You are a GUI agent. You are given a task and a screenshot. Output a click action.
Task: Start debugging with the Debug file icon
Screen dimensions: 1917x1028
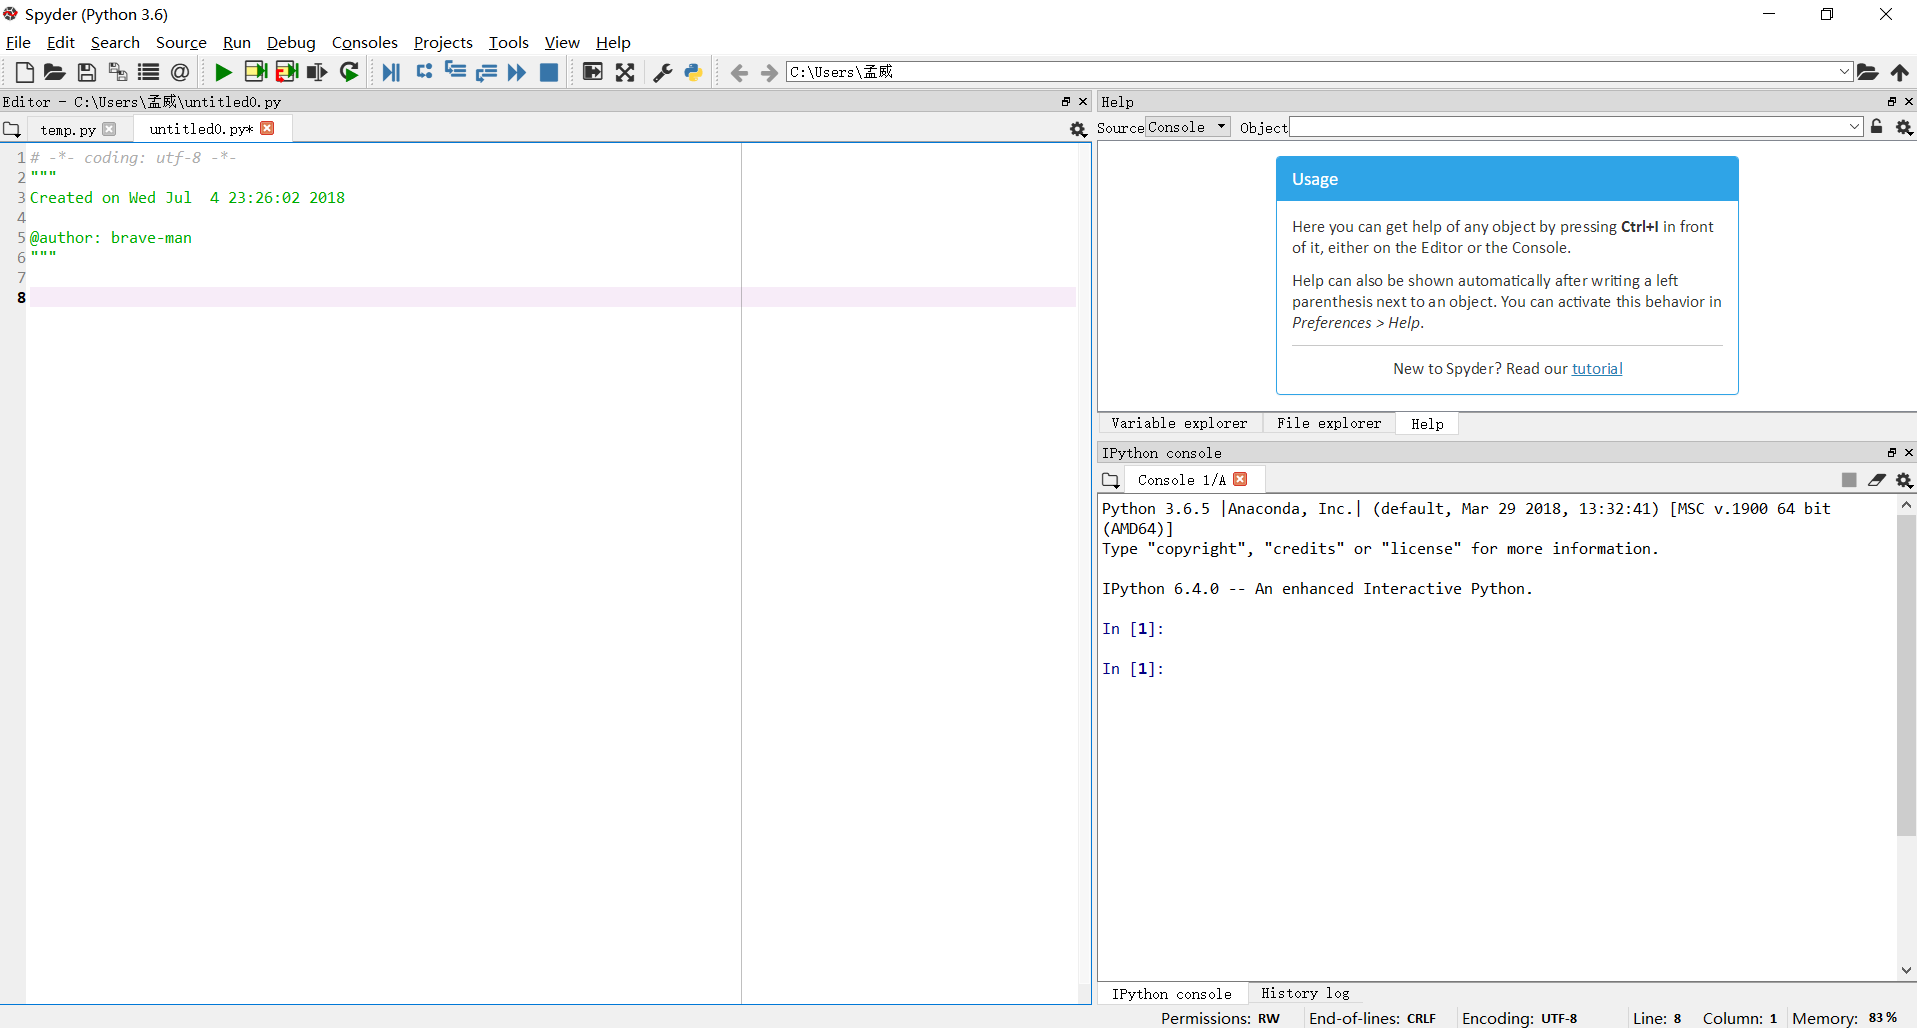pos(391,72)
